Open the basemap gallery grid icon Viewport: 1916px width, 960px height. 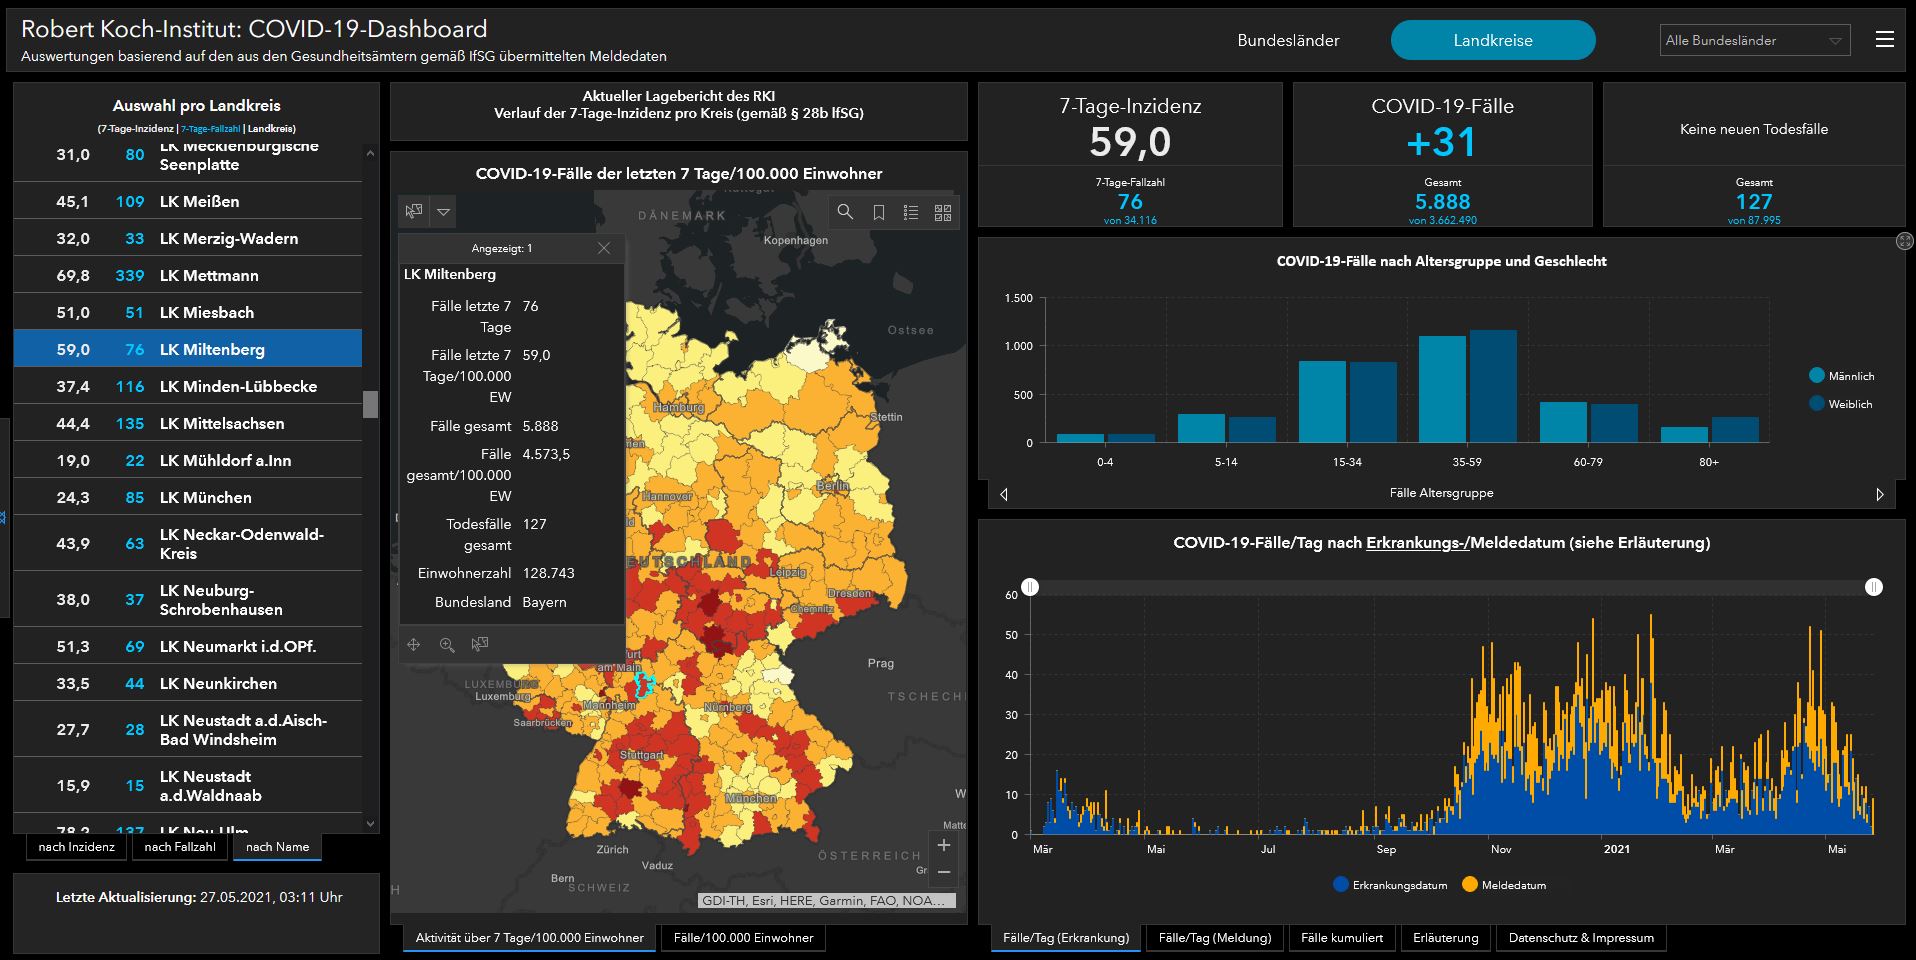click(943, 212)
